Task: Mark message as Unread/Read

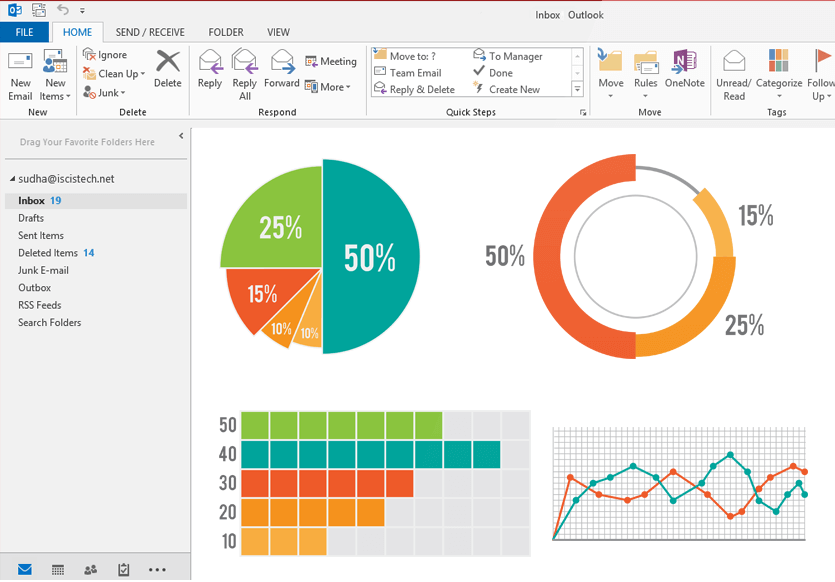Action: point(734,74)
